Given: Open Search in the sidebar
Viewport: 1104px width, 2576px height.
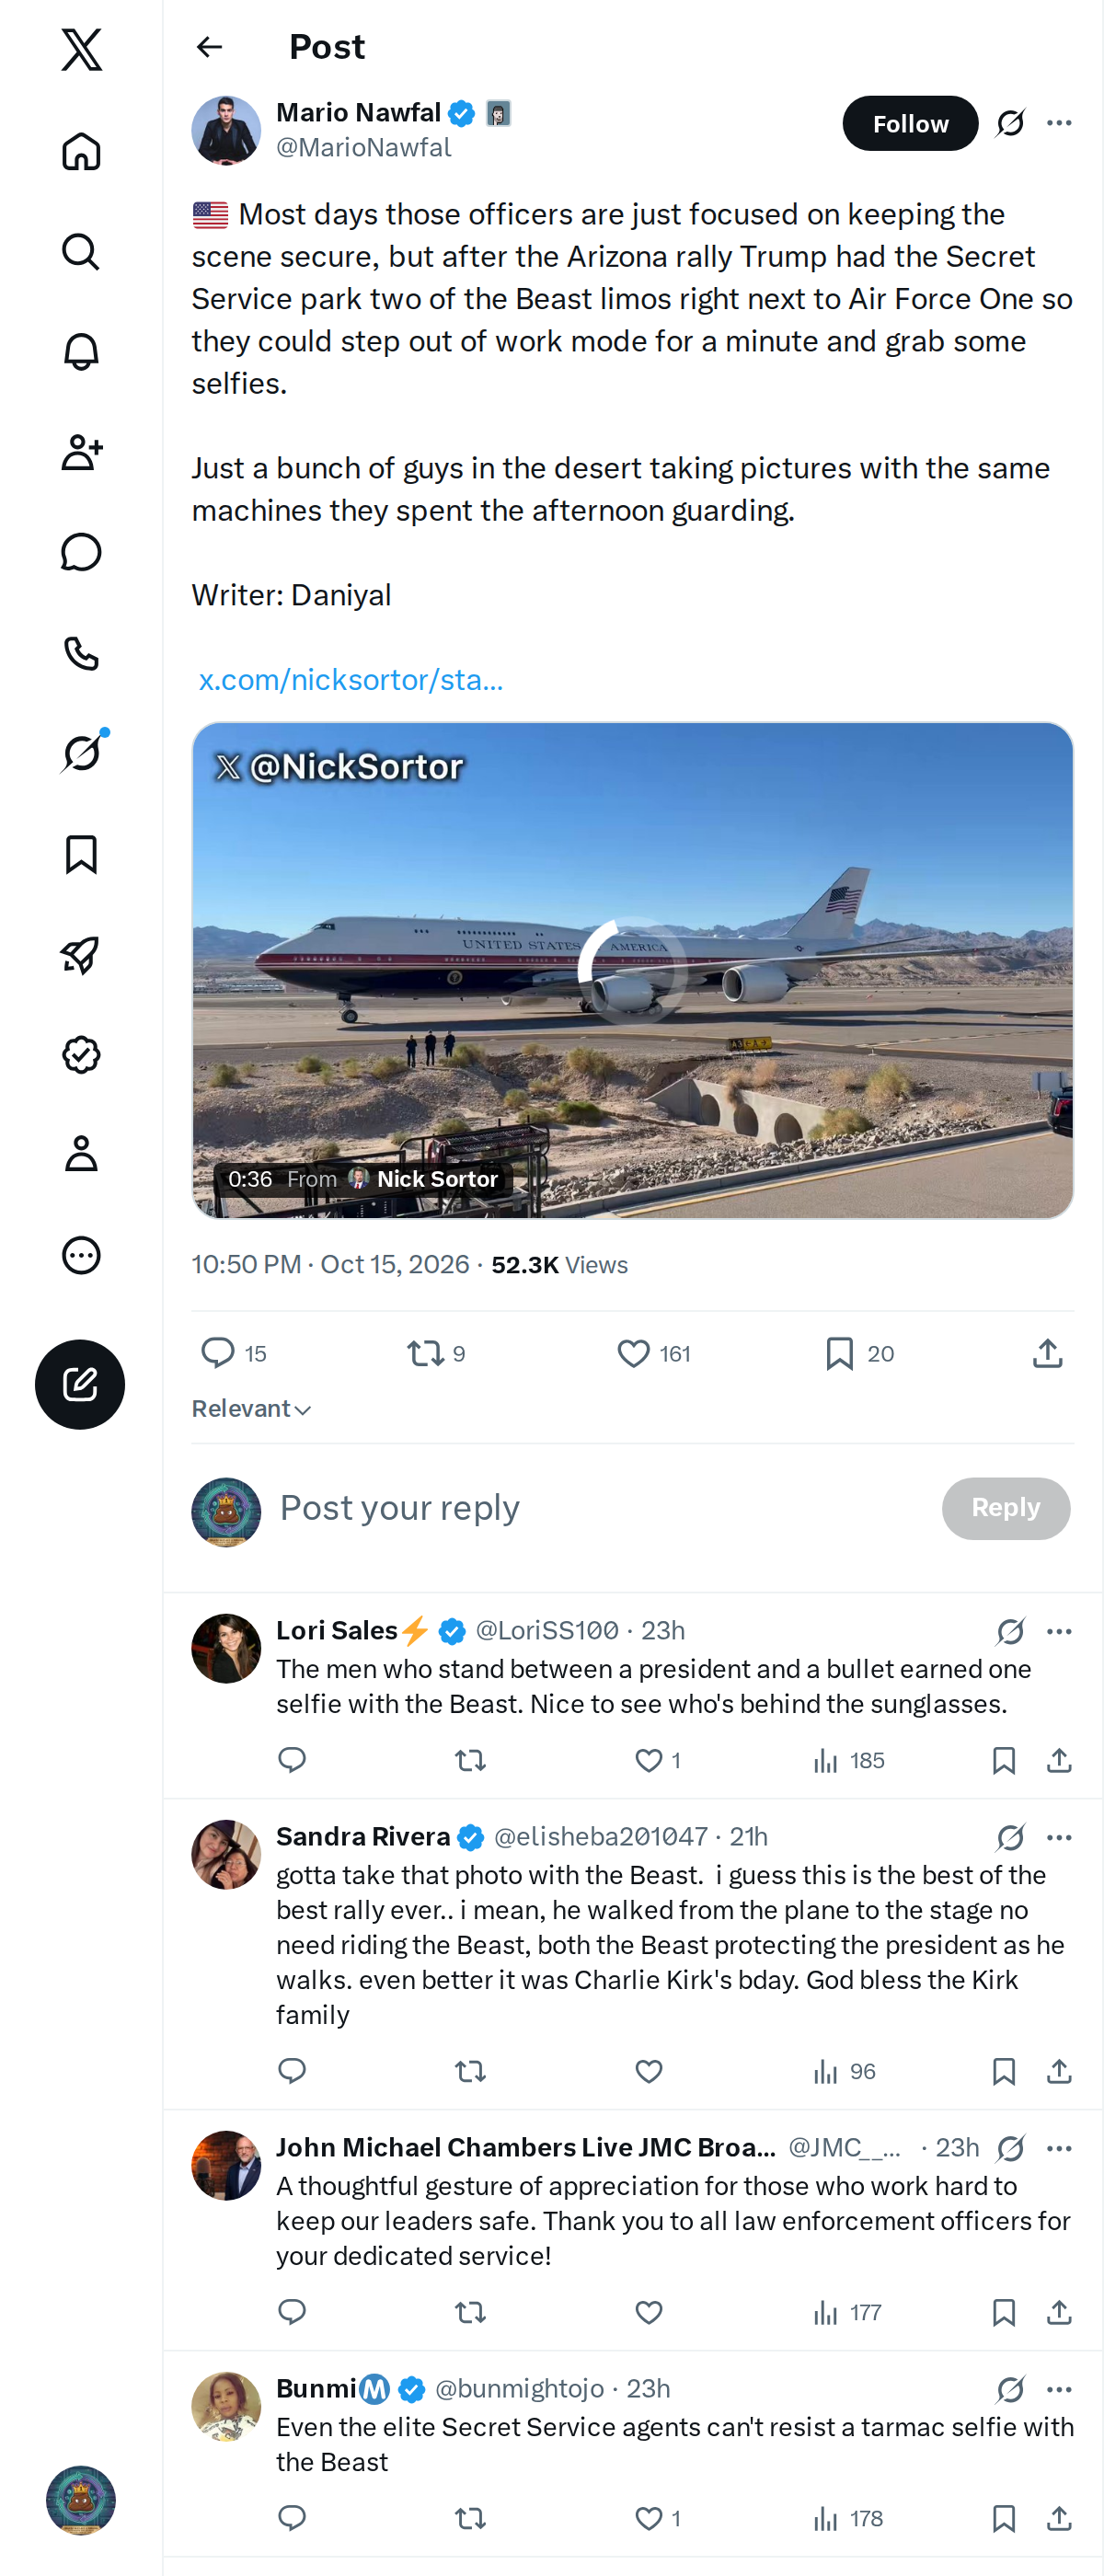Looking at the screenshot, I should tap(81, 252).
